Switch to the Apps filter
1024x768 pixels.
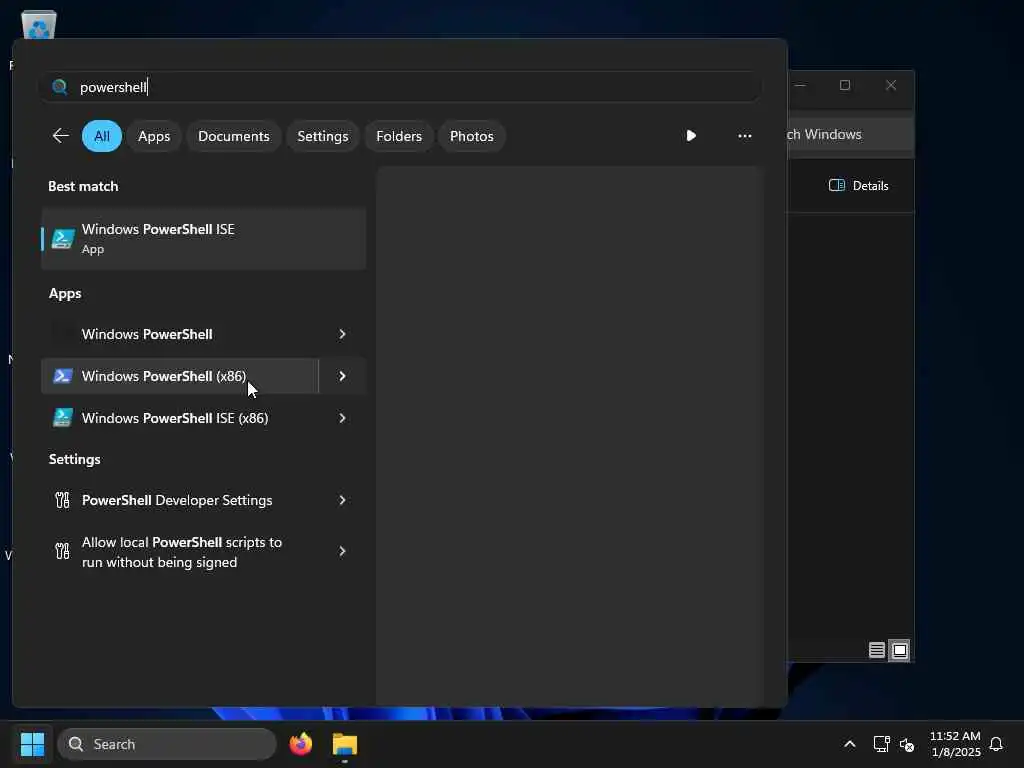[154, 136]
